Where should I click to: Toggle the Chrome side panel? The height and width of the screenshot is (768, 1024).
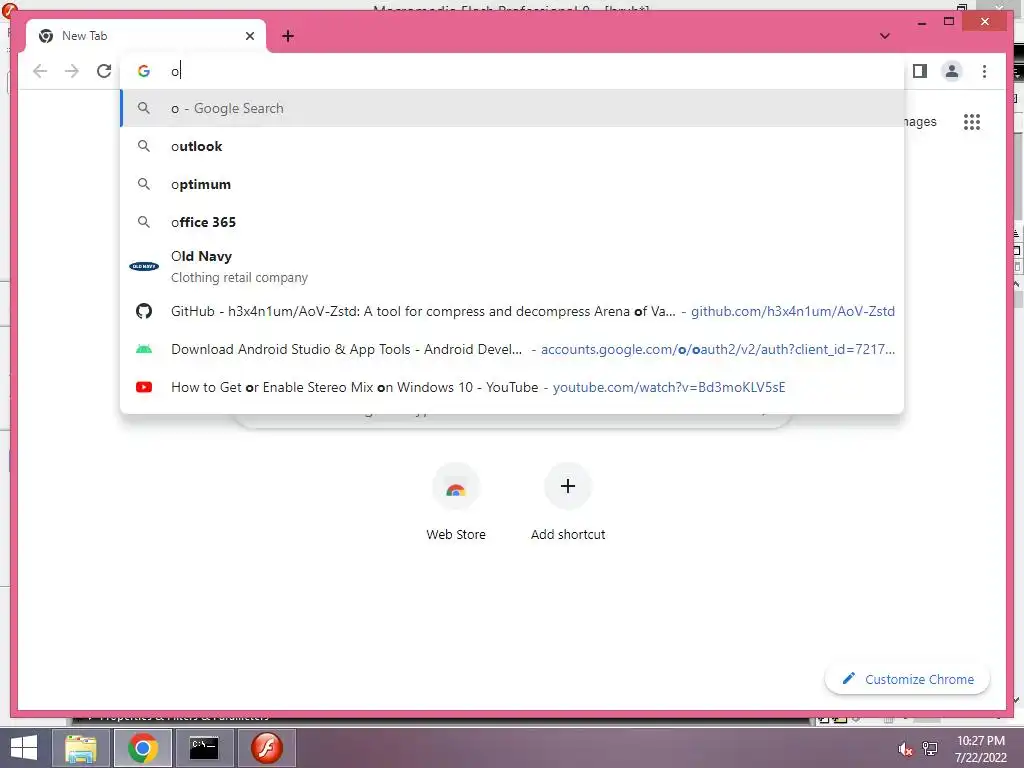coord(920,71)
